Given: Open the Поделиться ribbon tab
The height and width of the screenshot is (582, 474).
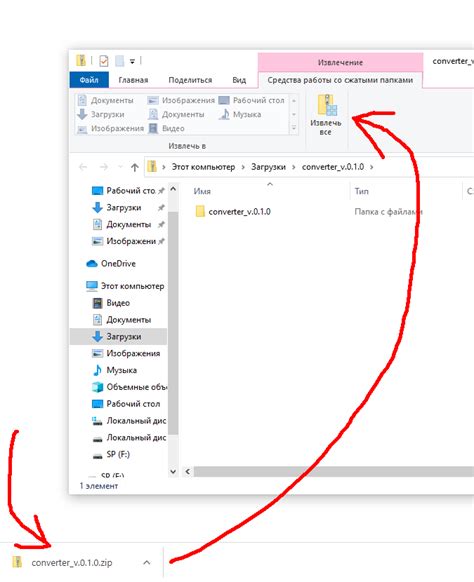Looking at the screenshot, I should [x=190, y=80].
